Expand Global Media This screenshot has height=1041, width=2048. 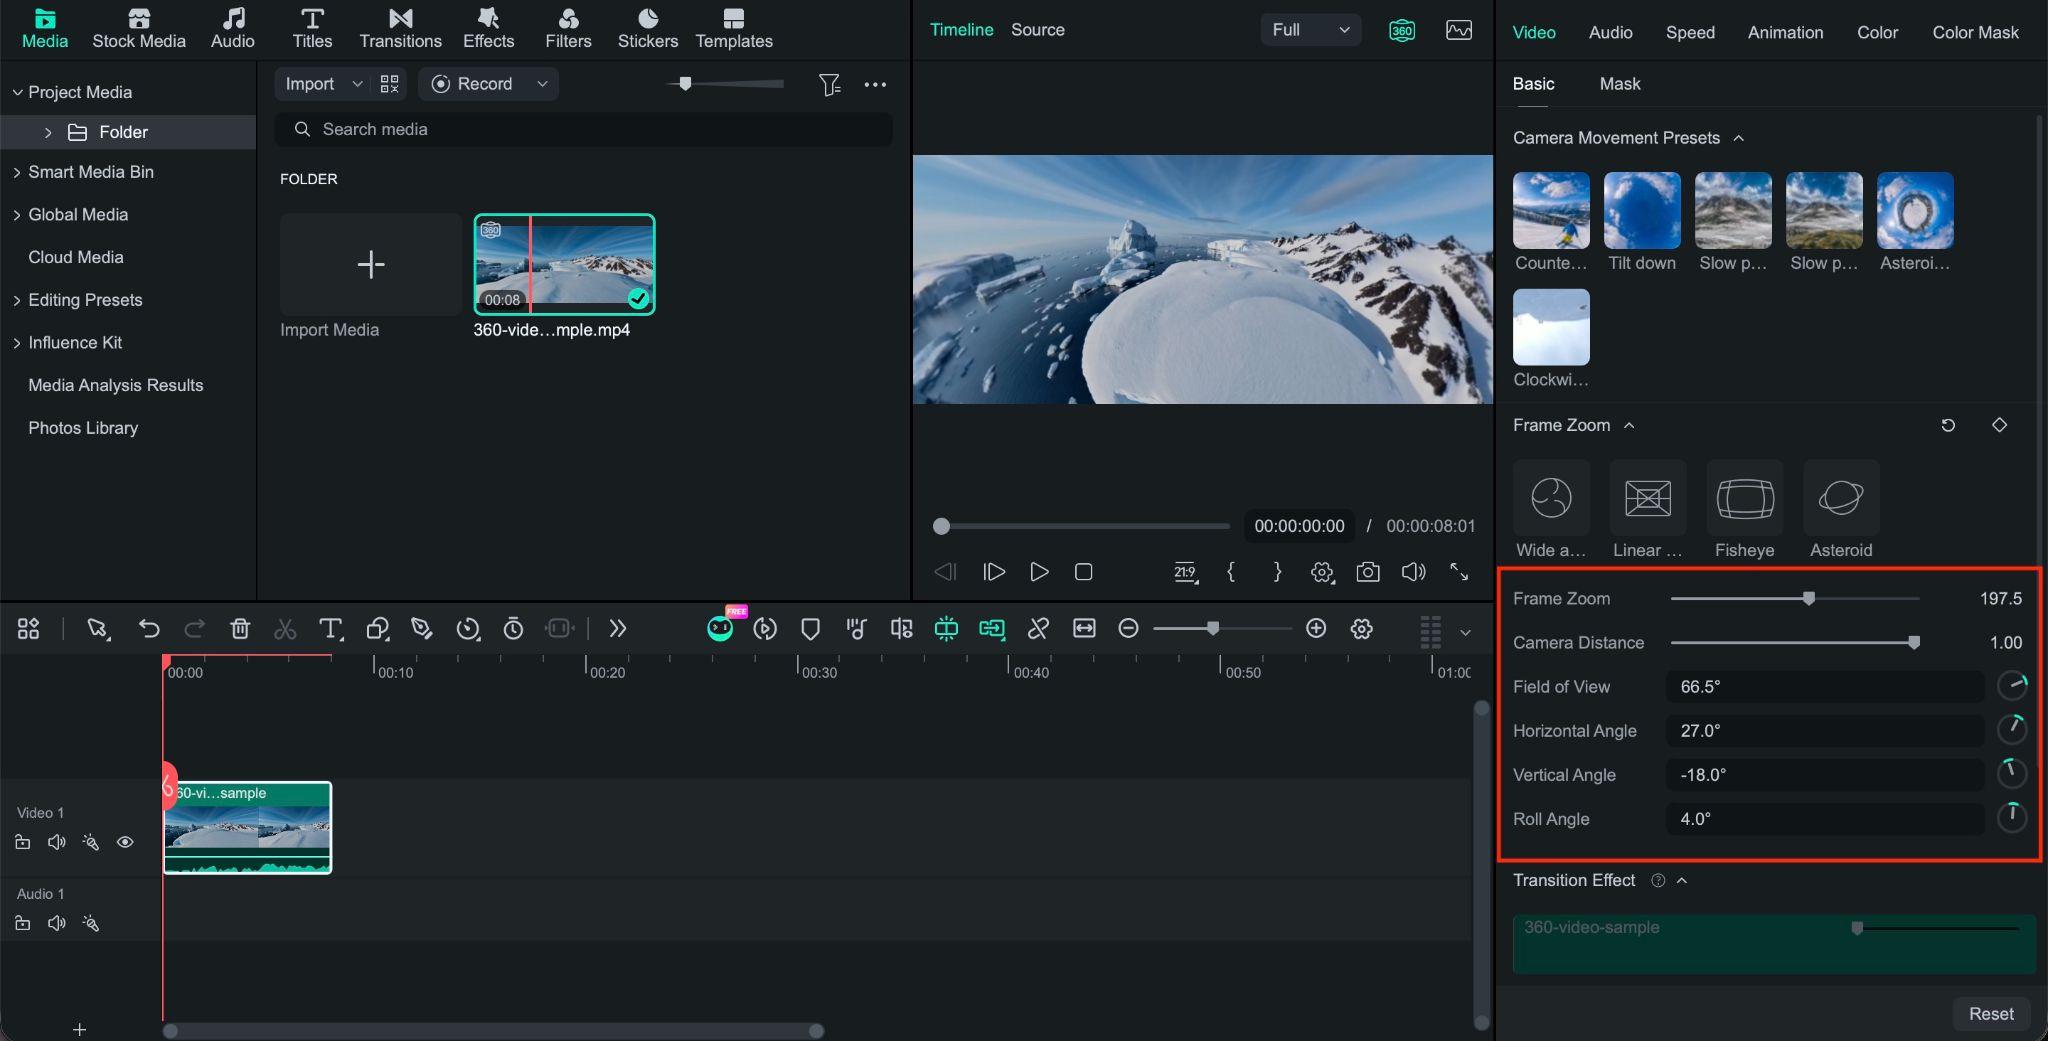17,215
